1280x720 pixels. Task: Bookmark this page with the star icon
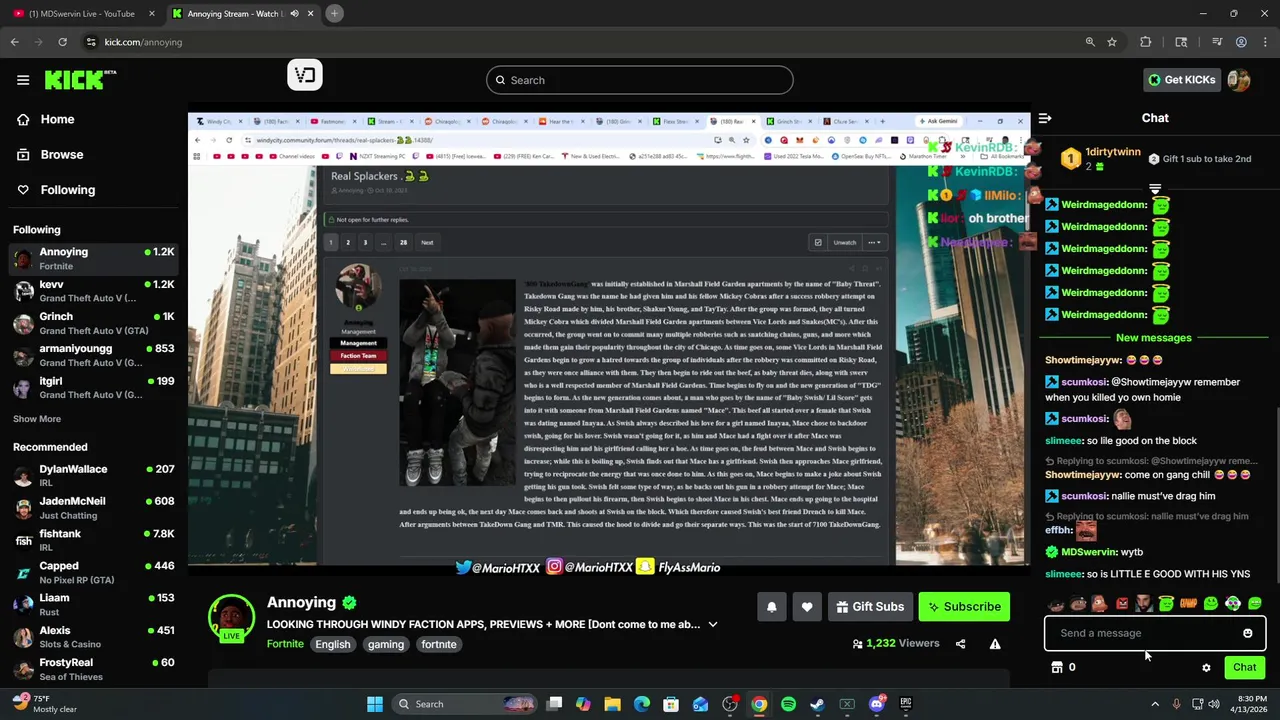[x=1112, y=42]
